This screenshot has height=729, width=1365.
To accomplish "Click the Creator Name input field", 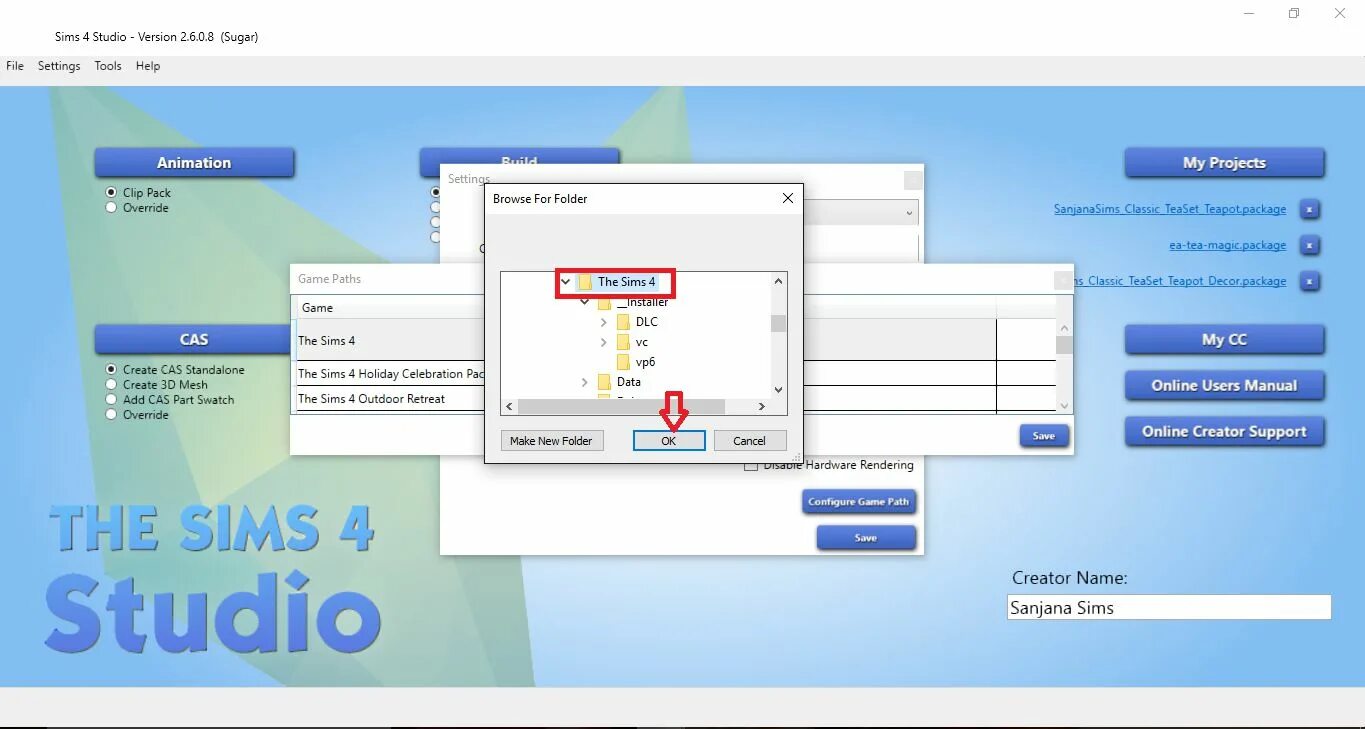I will click(x=1169, y=608).
